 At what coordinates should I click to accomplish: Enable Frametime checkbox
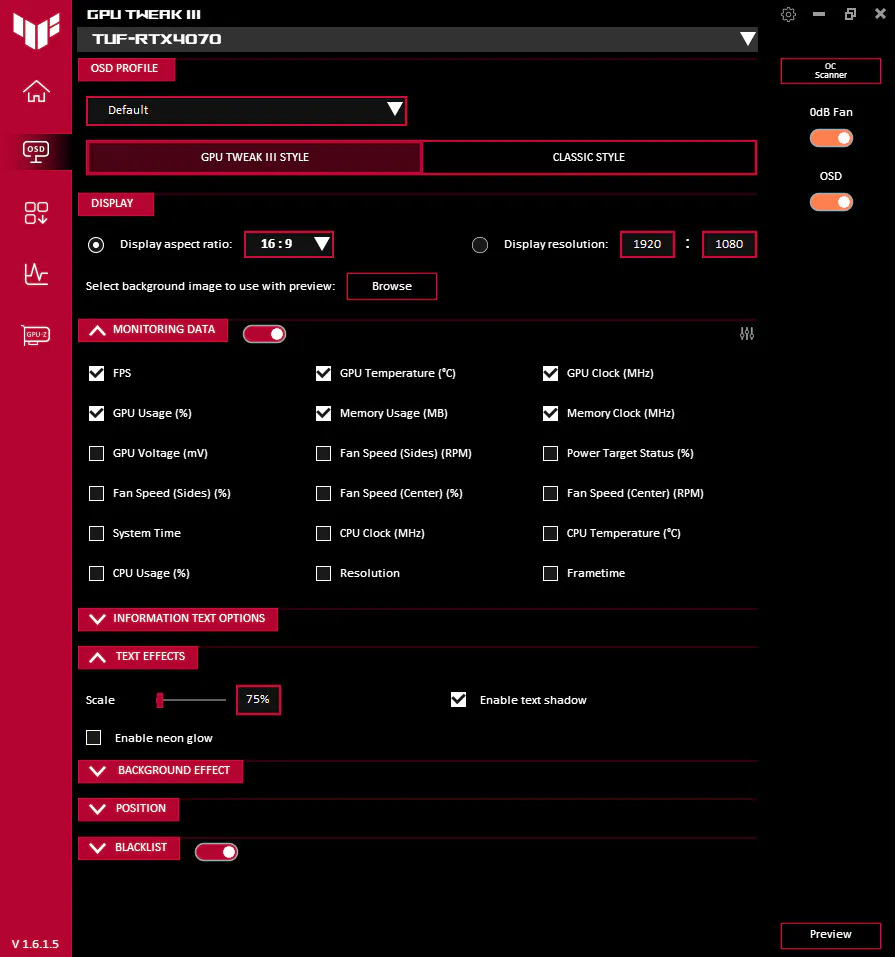[x=551, y=573]
